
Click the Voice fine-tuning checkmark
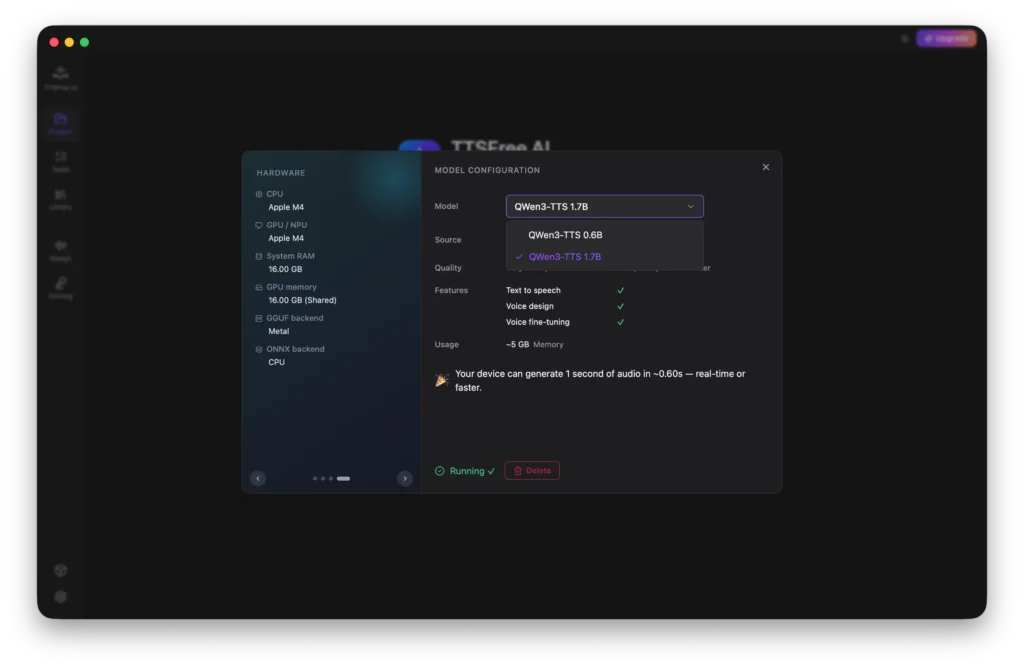click(620, 322)
